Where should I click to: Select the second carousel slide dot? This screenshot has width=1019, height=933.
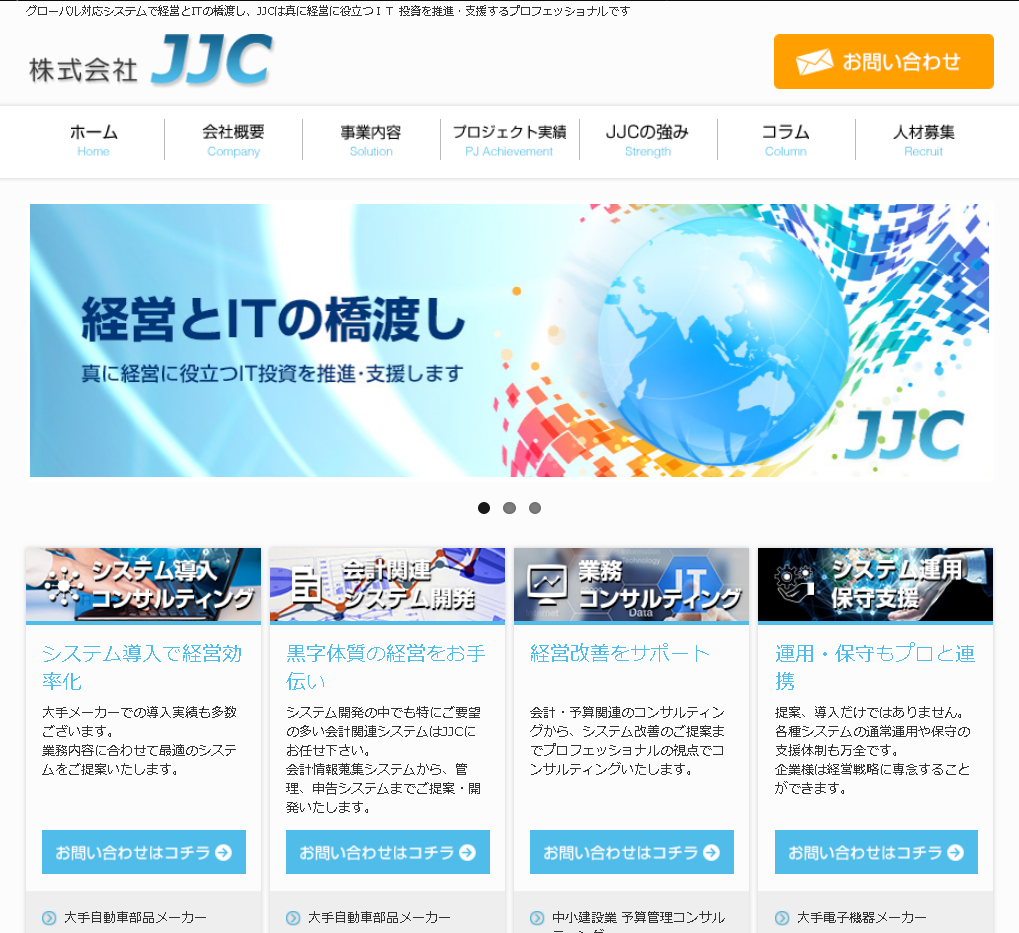[x=509, y=508]
